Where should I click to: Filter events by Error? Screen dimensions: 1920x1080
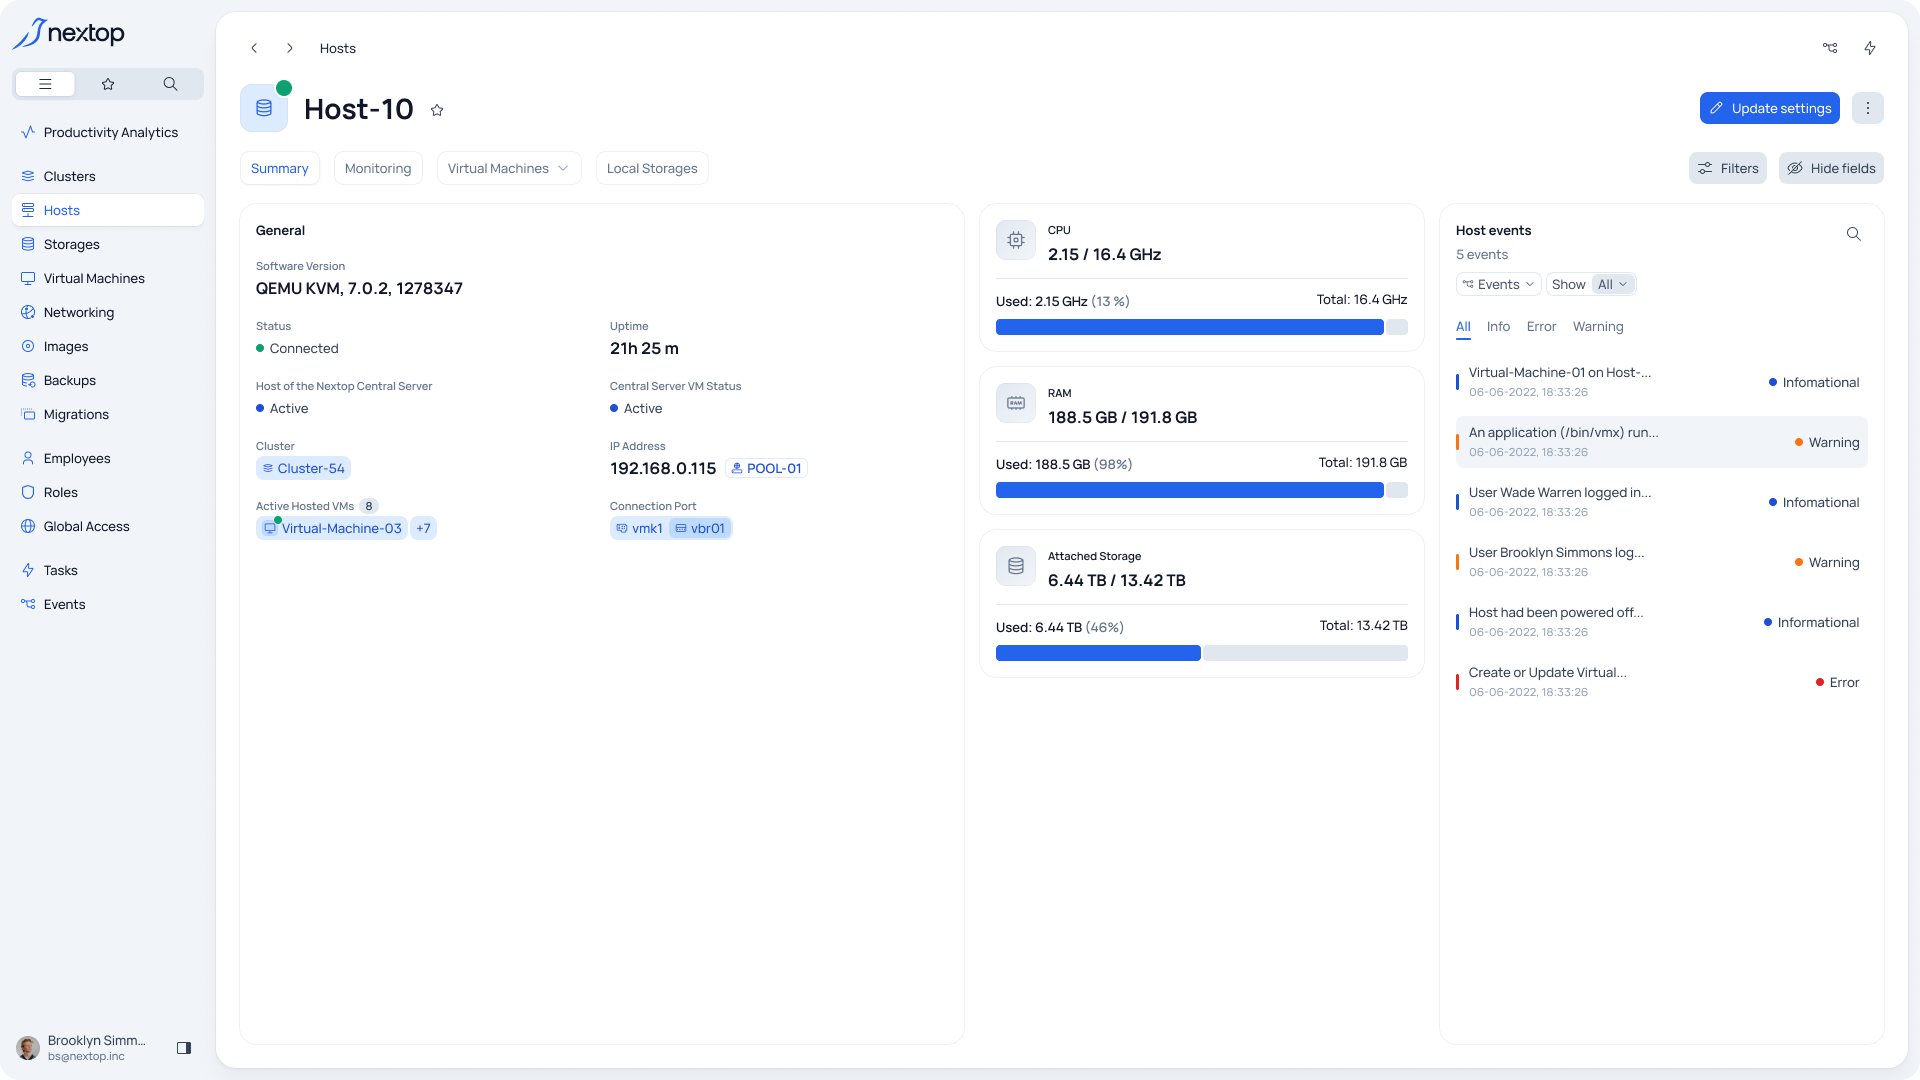(1541, 327)
